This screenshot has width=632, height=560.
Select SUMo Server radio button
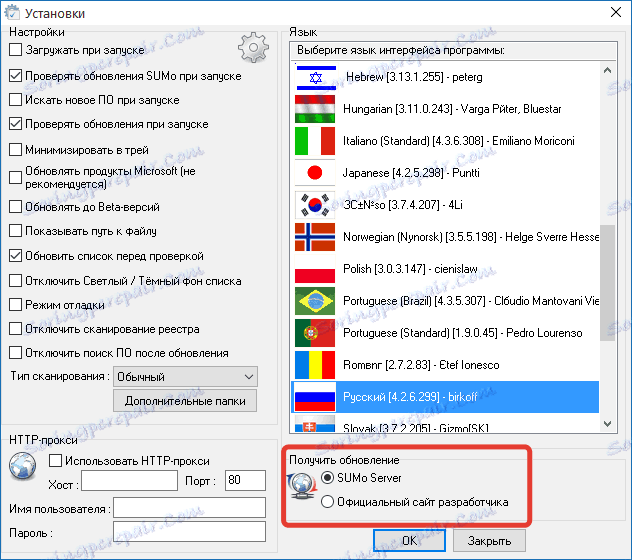click(x=327, y=478)
